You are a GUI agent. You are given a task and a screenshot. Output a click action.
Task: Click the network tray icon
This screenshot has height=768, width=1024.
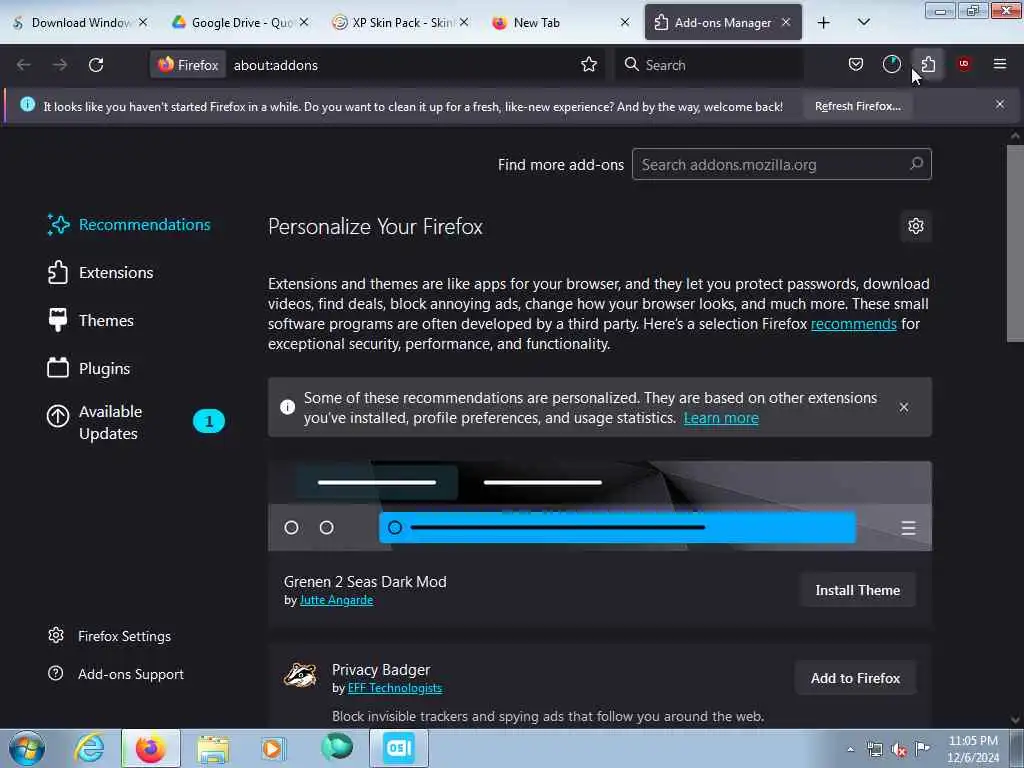(874, 749)
